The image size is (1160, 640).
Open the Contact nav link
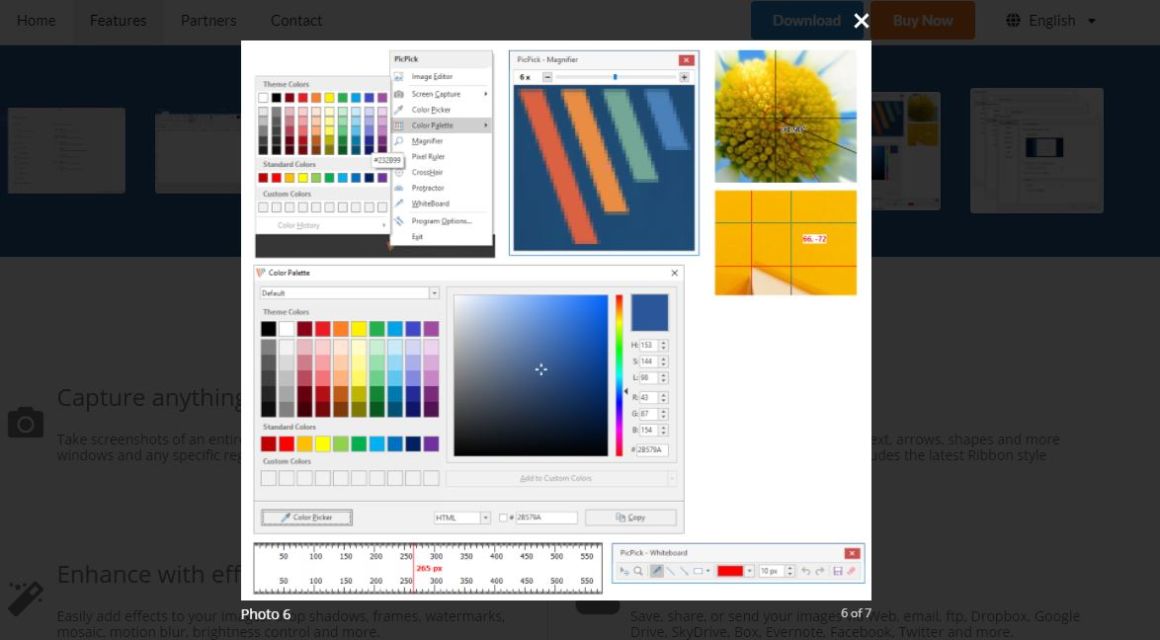tap(296, 21)
